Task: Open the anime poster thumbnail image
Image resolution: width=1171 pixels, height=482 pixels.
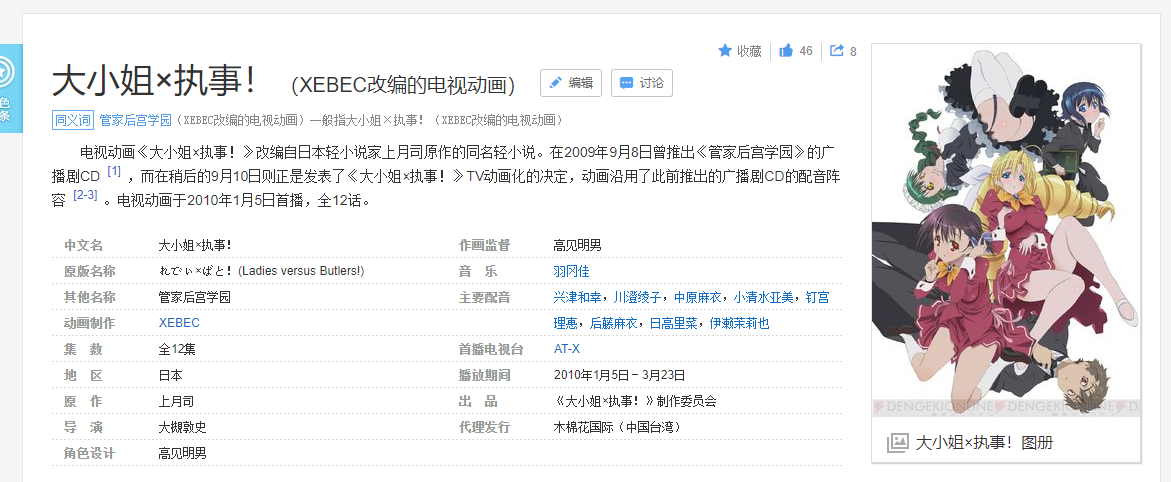Action: (x=1006, y=232)
